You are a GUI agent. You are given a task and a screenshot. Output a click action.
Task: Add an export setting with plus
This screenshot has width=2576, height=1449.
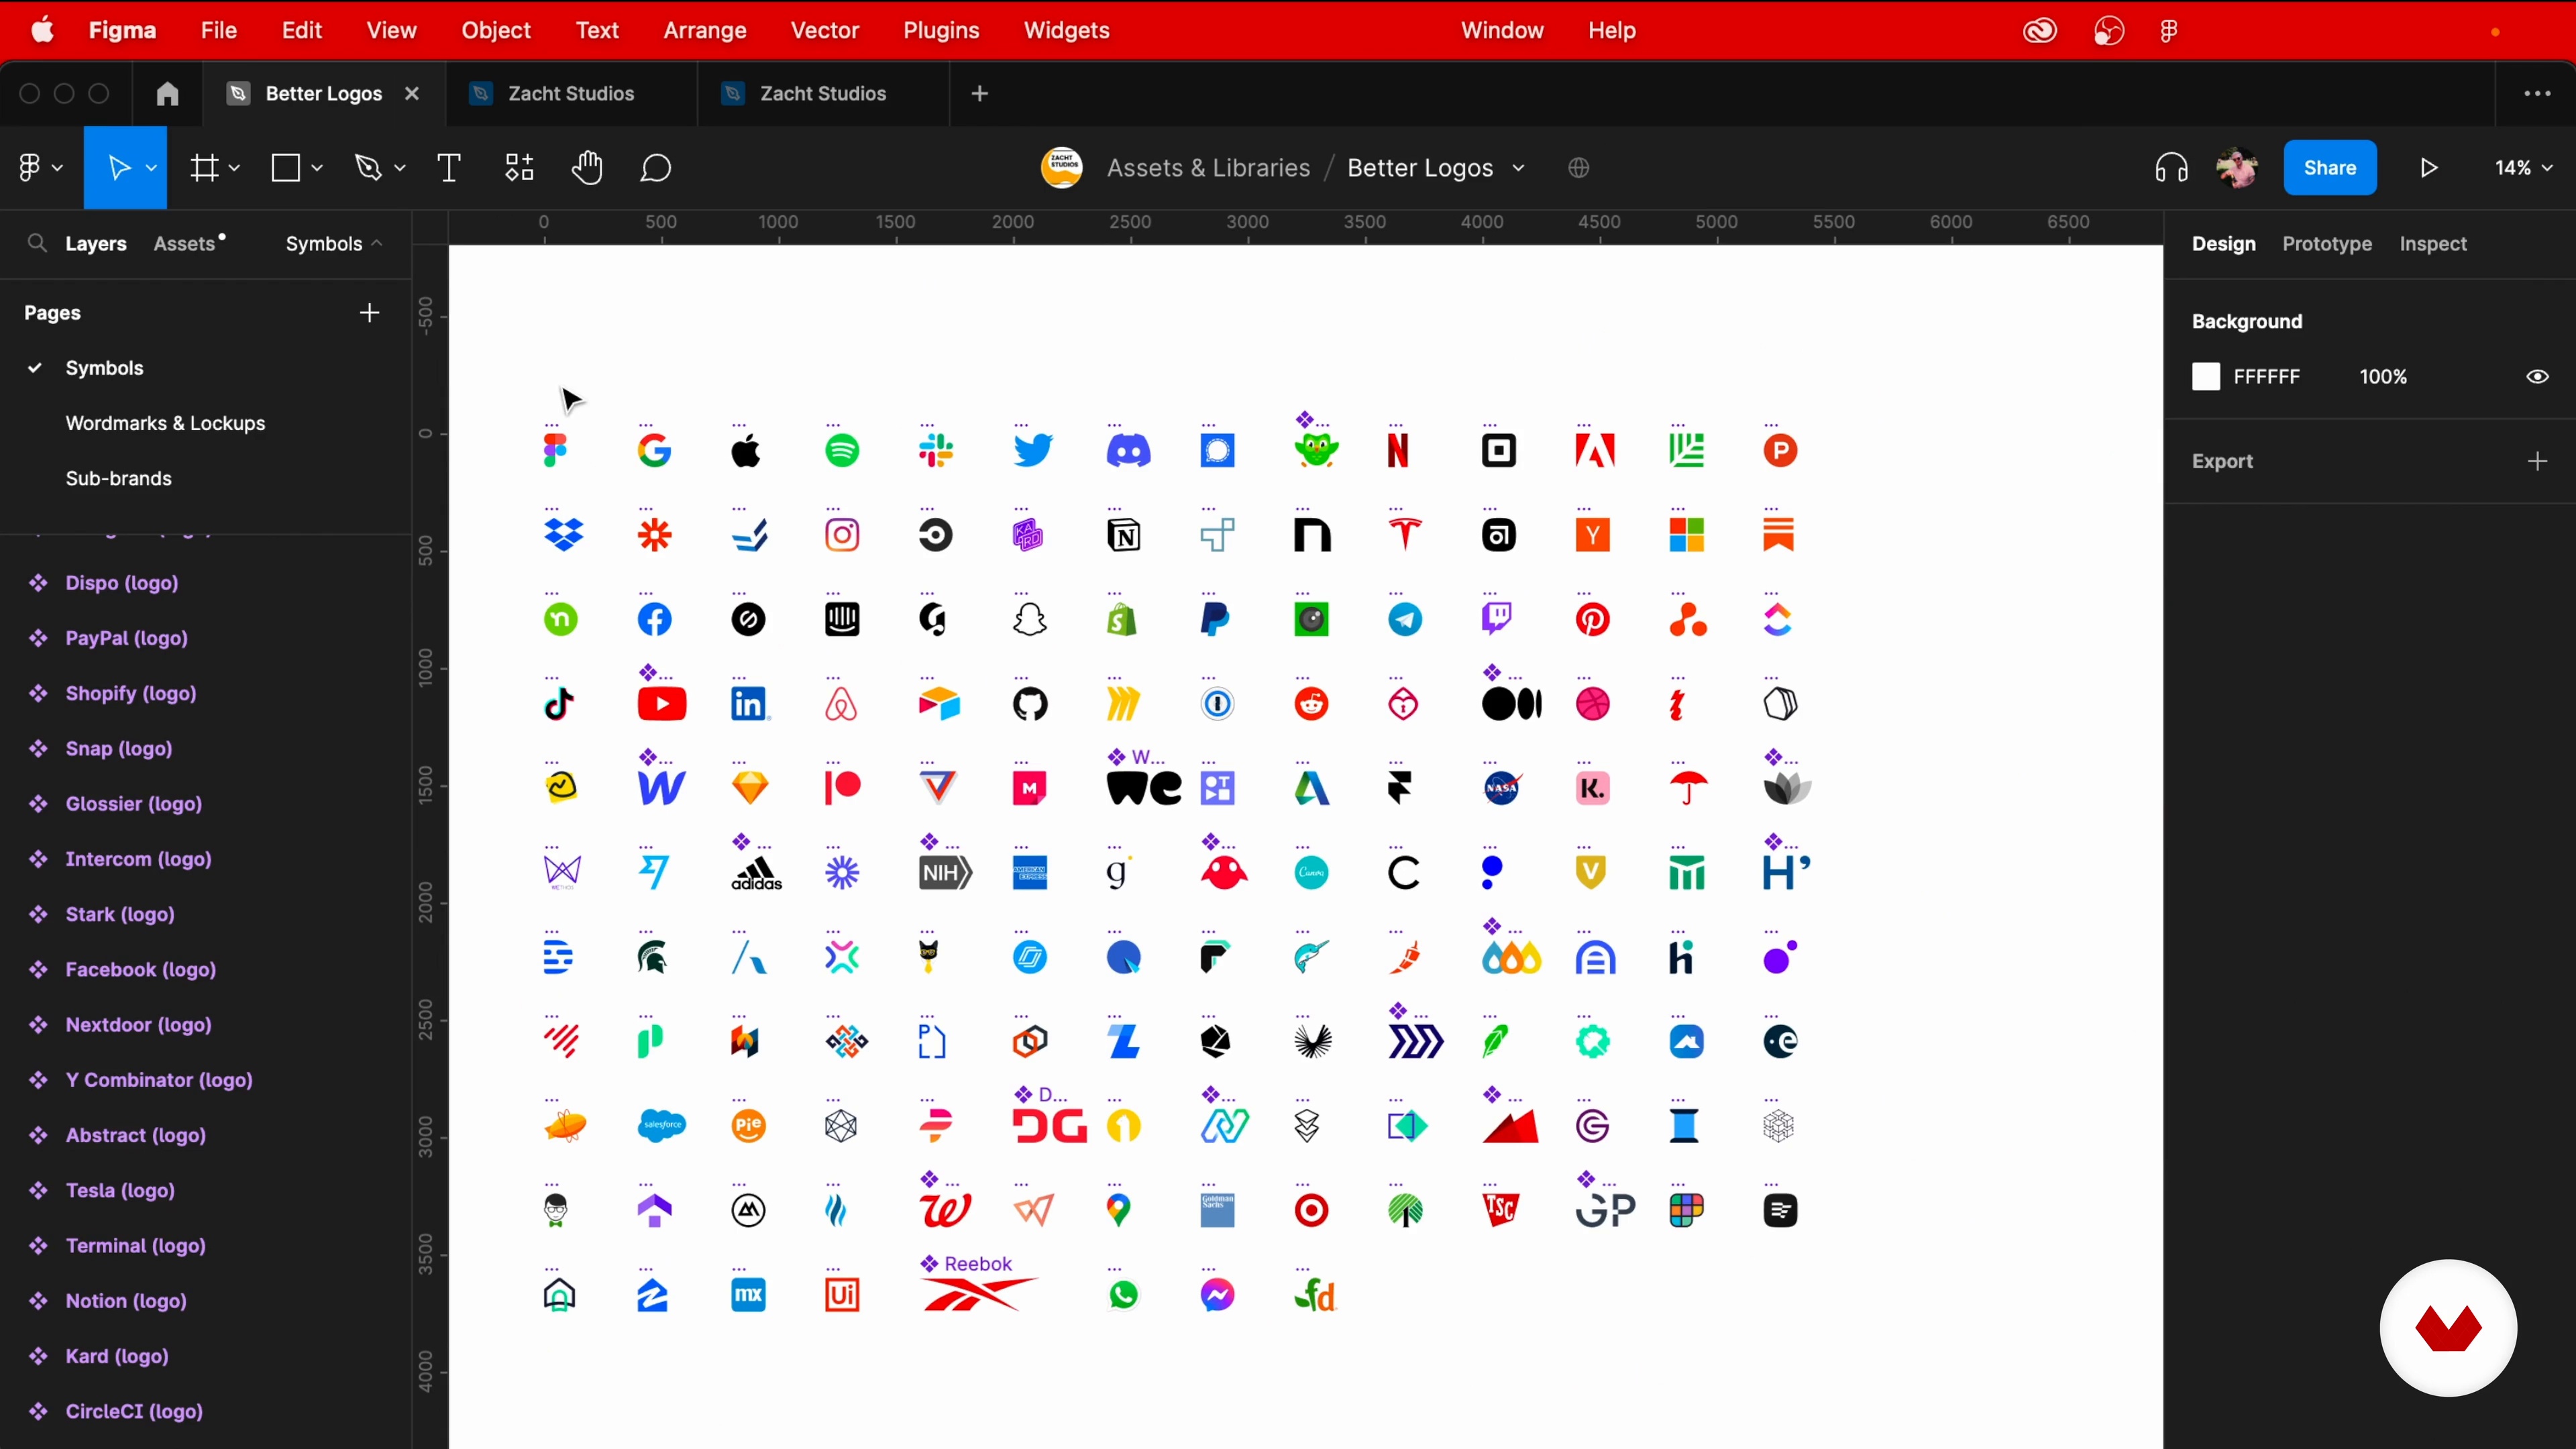point(2537,461)
